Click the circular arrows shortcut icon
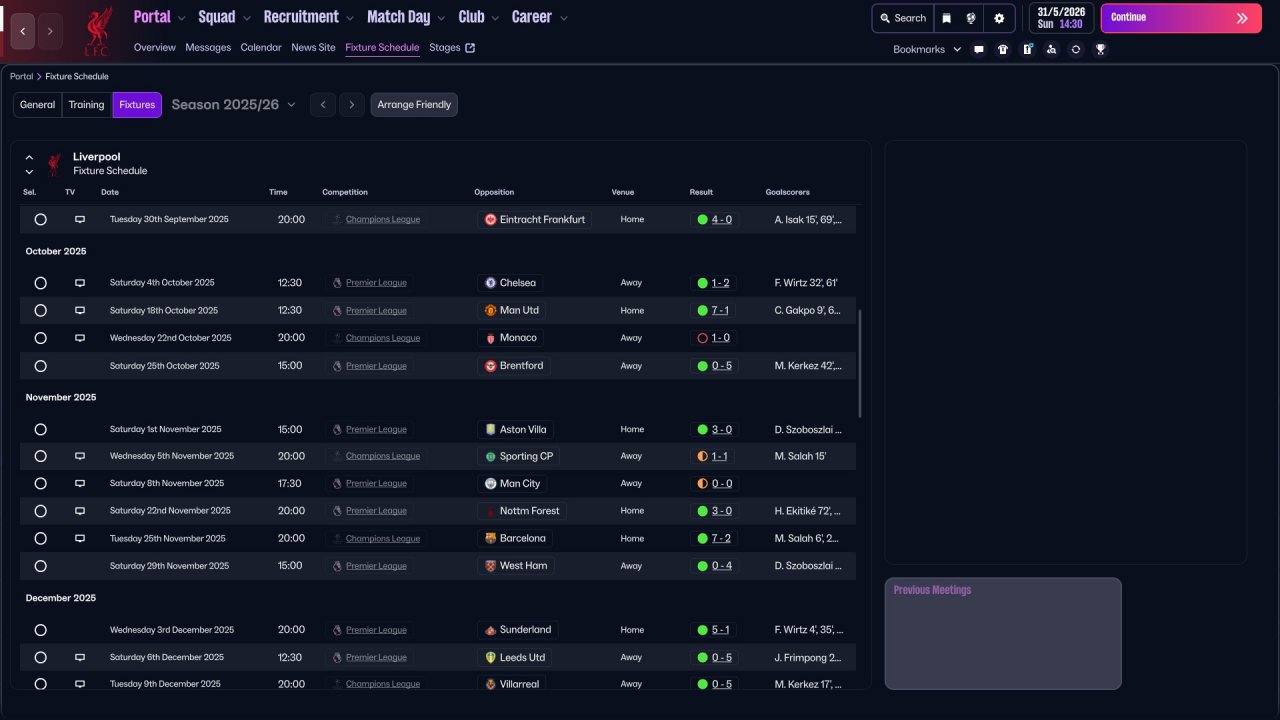Viewport: 1280px width, 720px height. tap(1076, 49)
